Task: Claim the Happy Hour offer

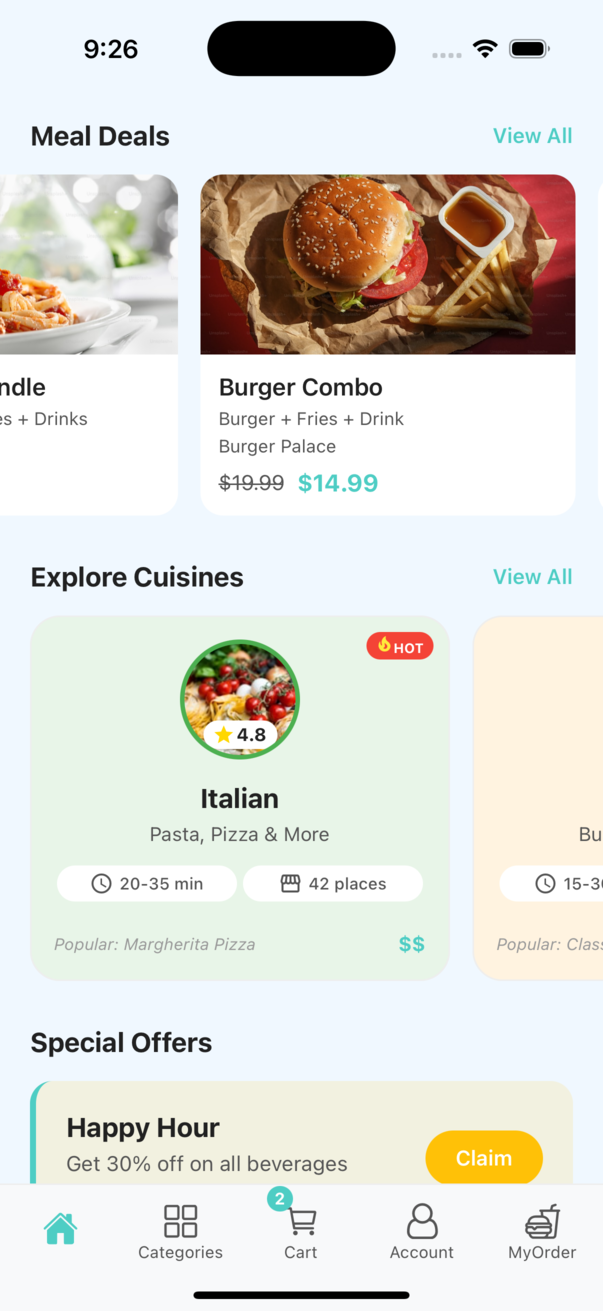Action: coord(484,1158)
